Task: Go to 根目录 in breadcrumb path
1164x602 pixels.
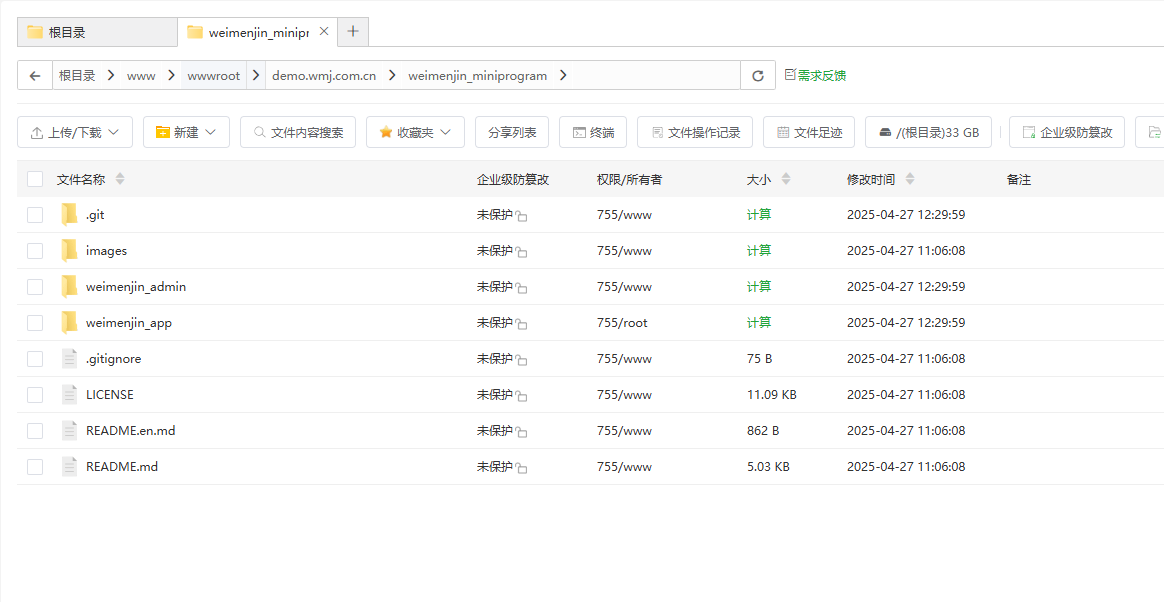Action: (77, 76)
